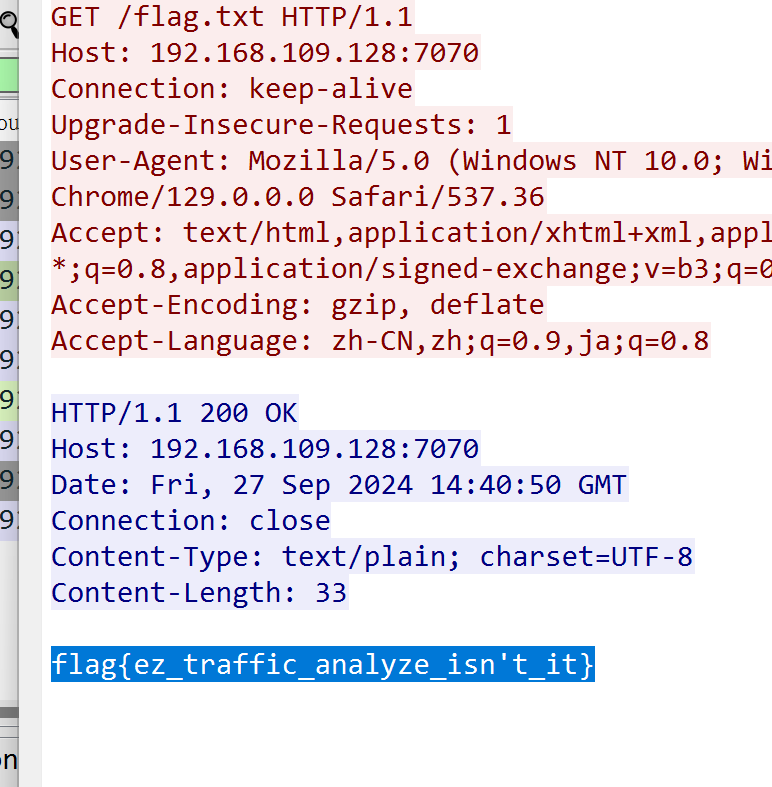
Task: Click the Connection: close header line
Action: click(x=191, y=520)
